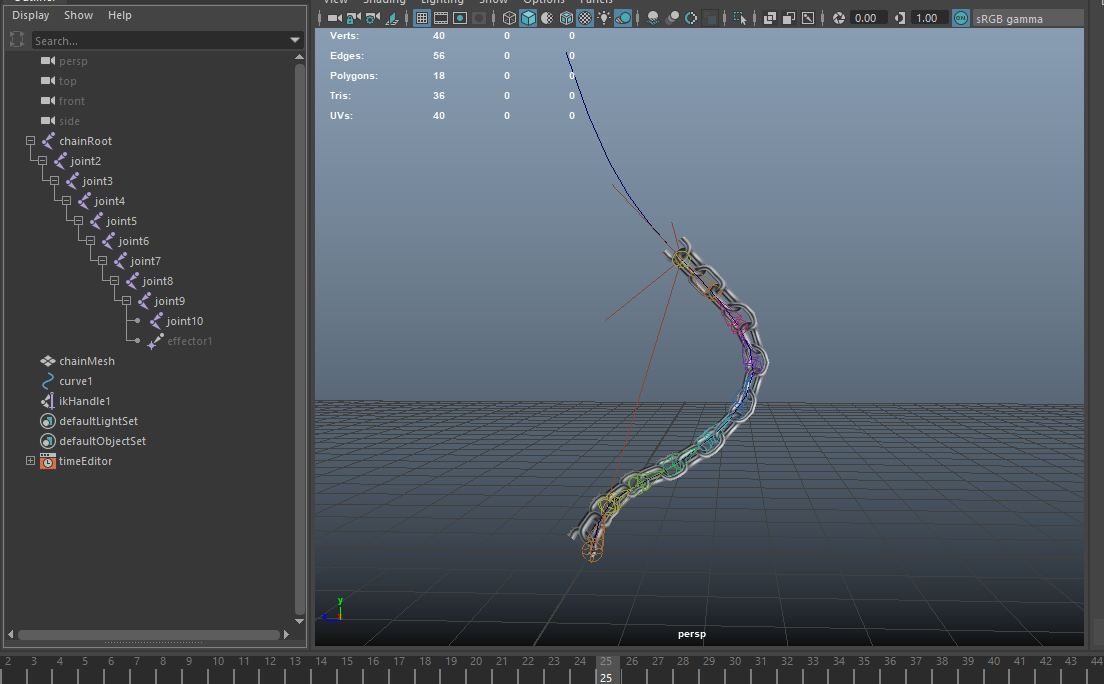Click the X-Ray Joints icon

808,18
